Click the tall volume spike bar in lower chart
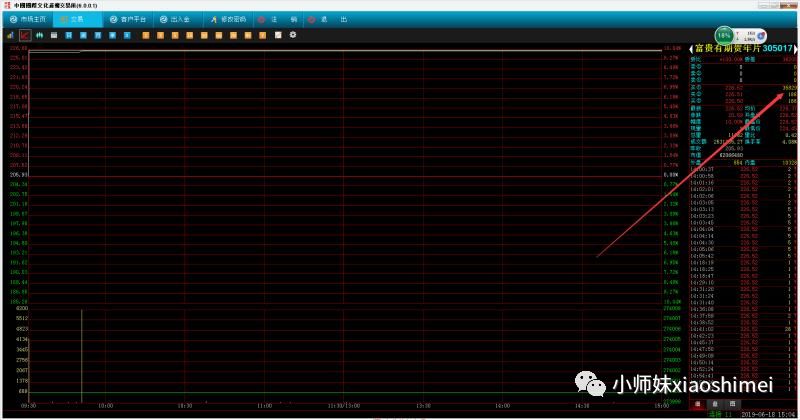Screen dimensions: 800x420 (x=82, y=356)
